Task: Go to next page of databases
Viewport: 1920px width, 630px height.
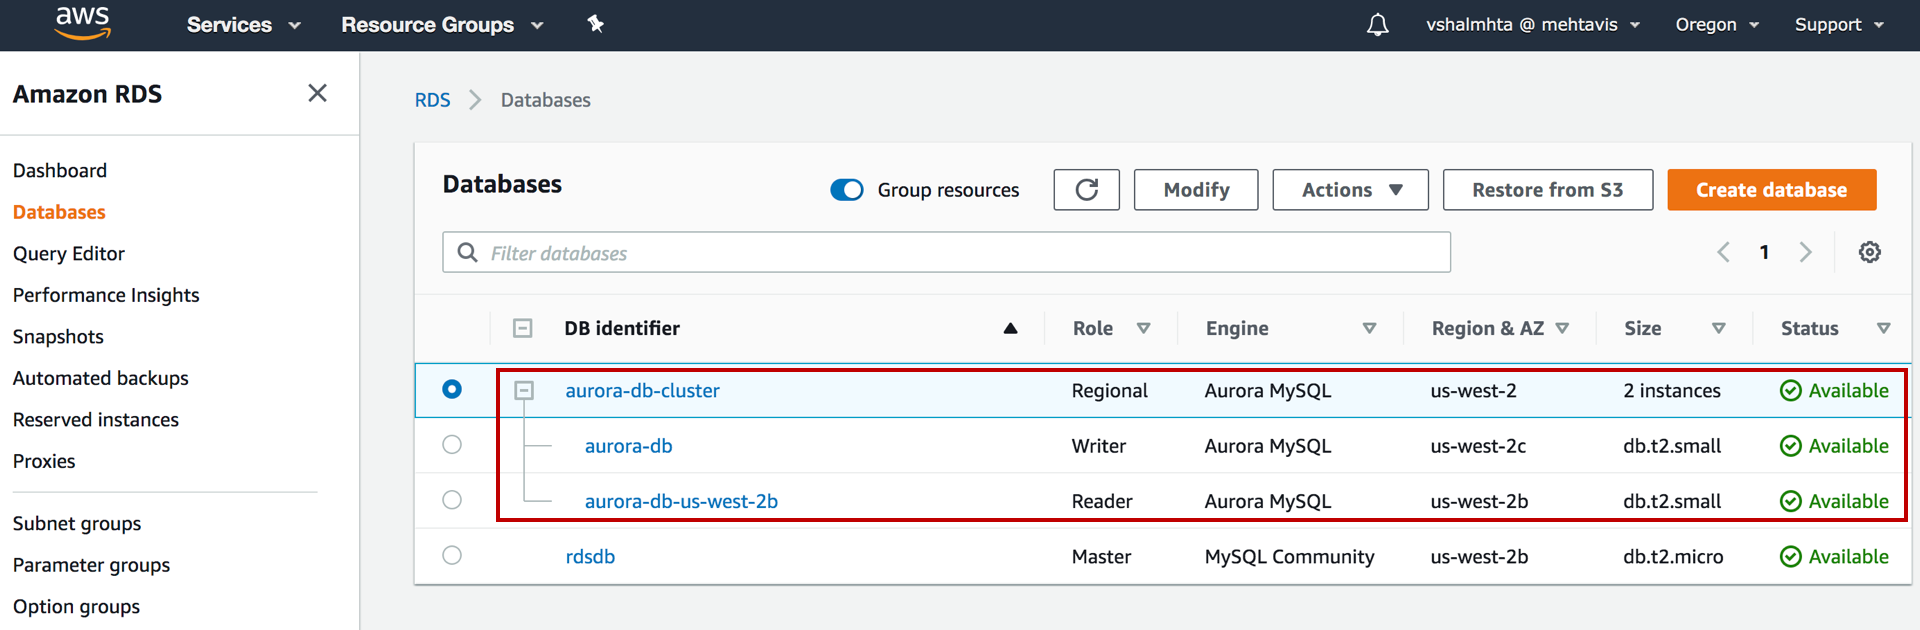Action: (1806, 252)
